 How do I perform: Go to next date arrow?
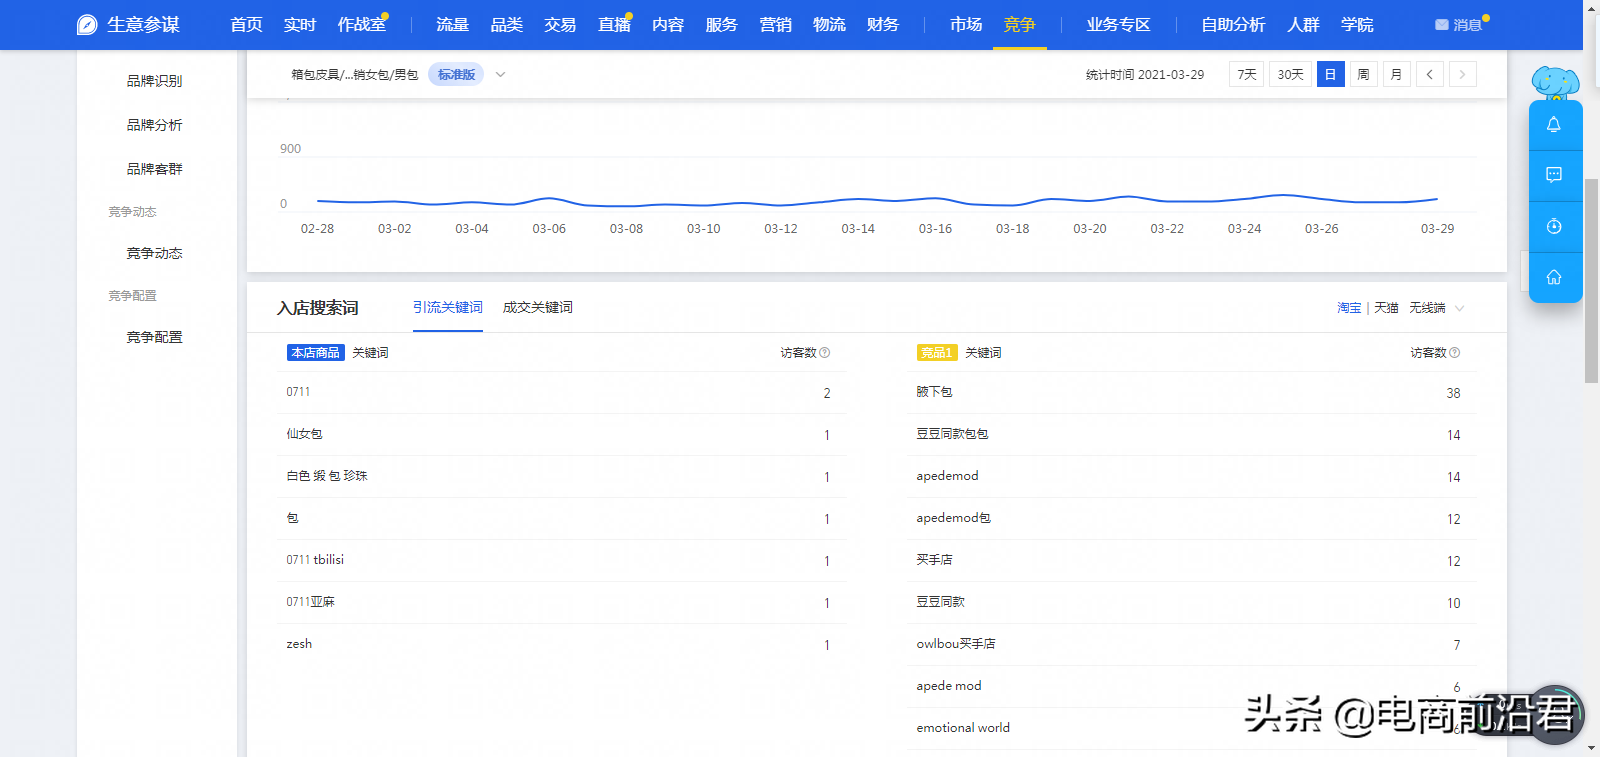tap(1463, 74)
